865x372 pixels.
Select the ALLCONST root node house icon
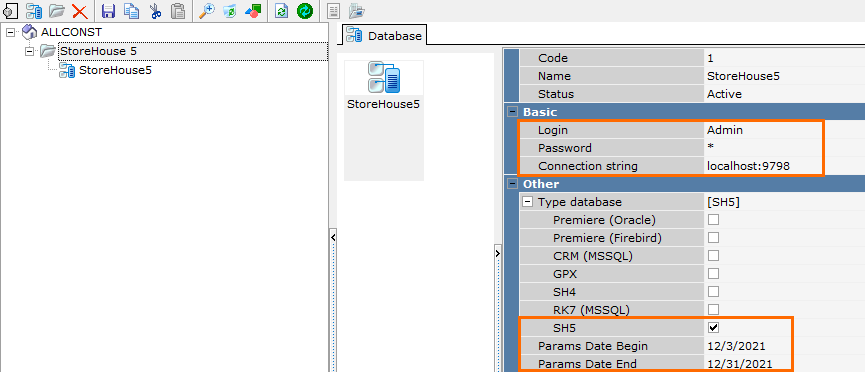click(29, 32)
